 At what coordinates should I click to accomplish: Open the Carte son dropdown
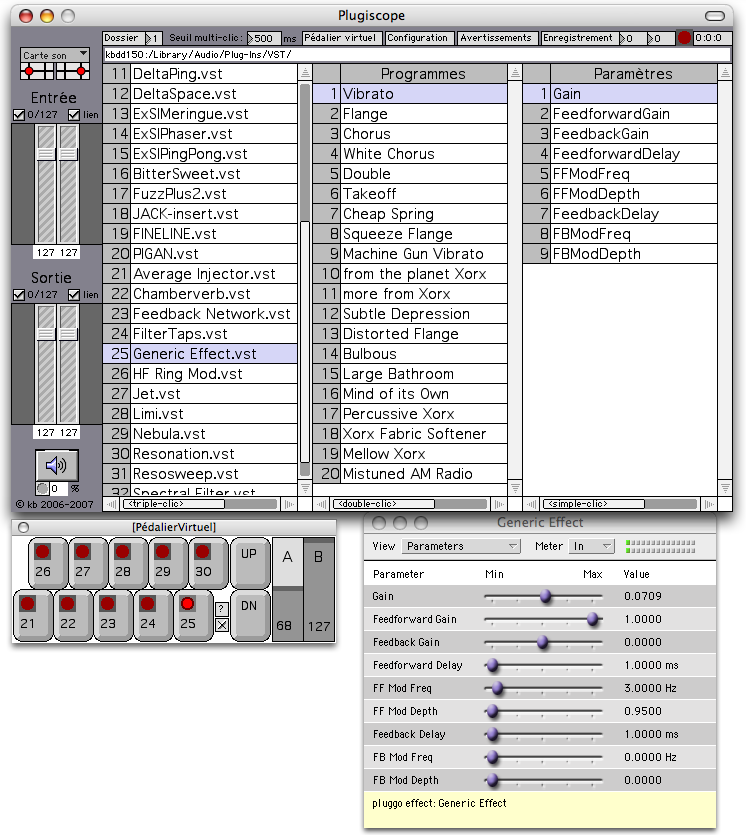tap(55, 54)
